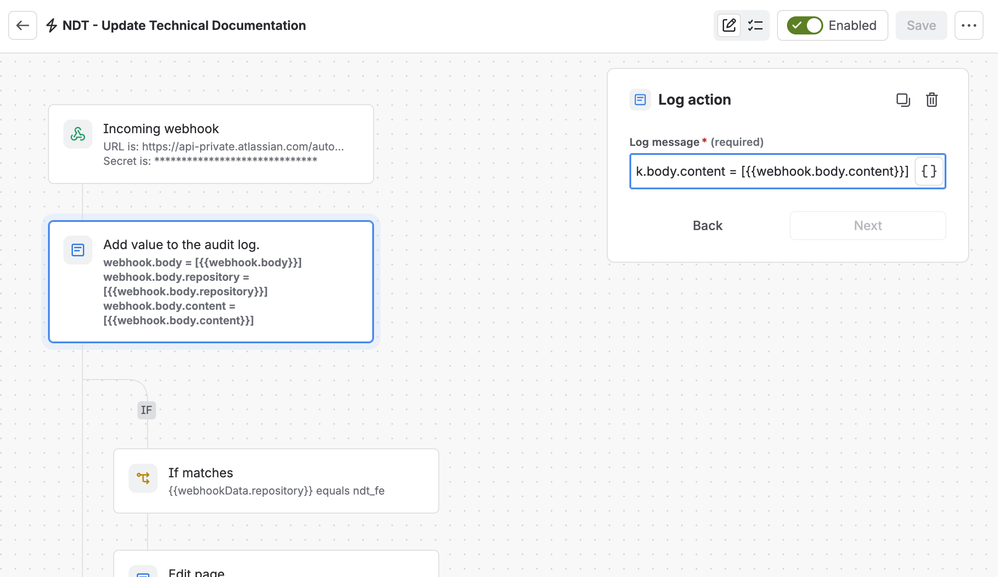Click the rule title NDT - Update Technical Documentation
This screenshot has height=577, width=998.
[x=184, y=25]
